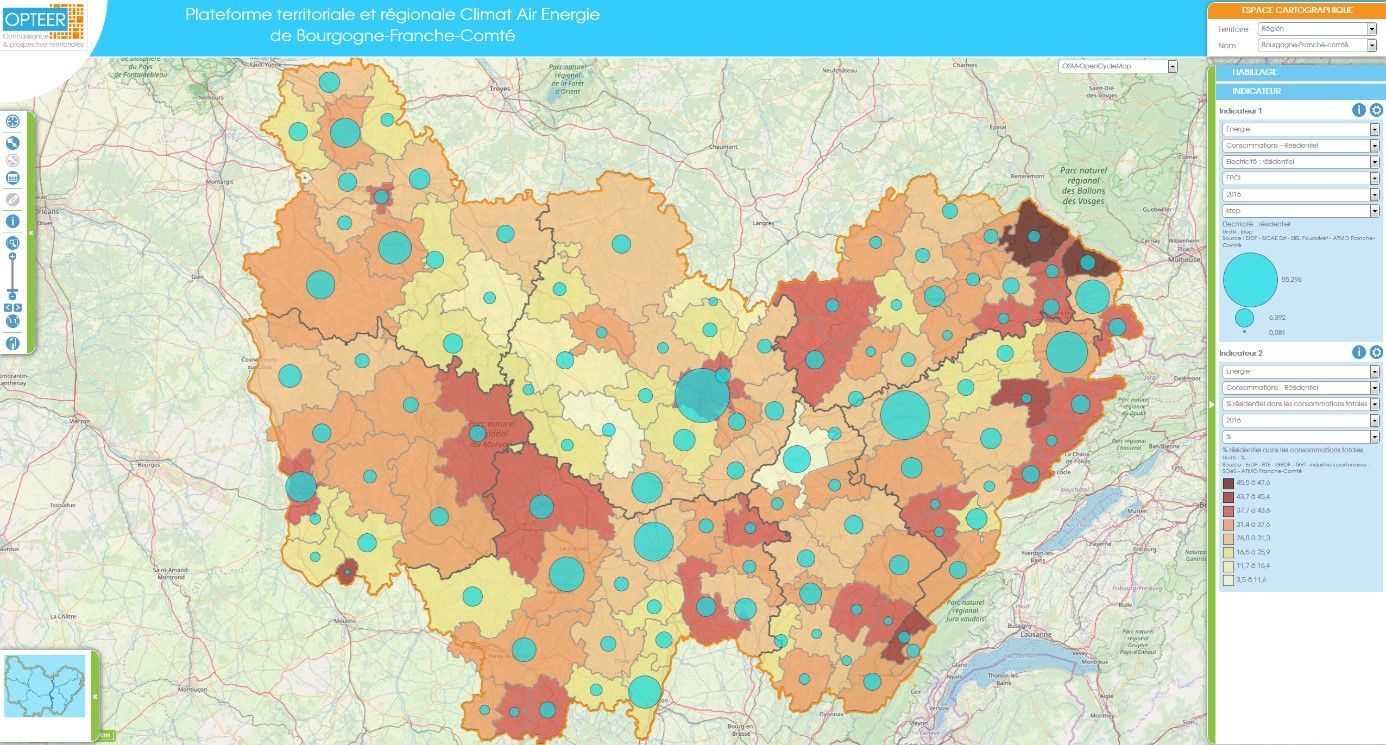Open the OSM-OpenCycleMap basemap dropdown
This screenshot has width=1386, height=745.
pos(1119,66)
